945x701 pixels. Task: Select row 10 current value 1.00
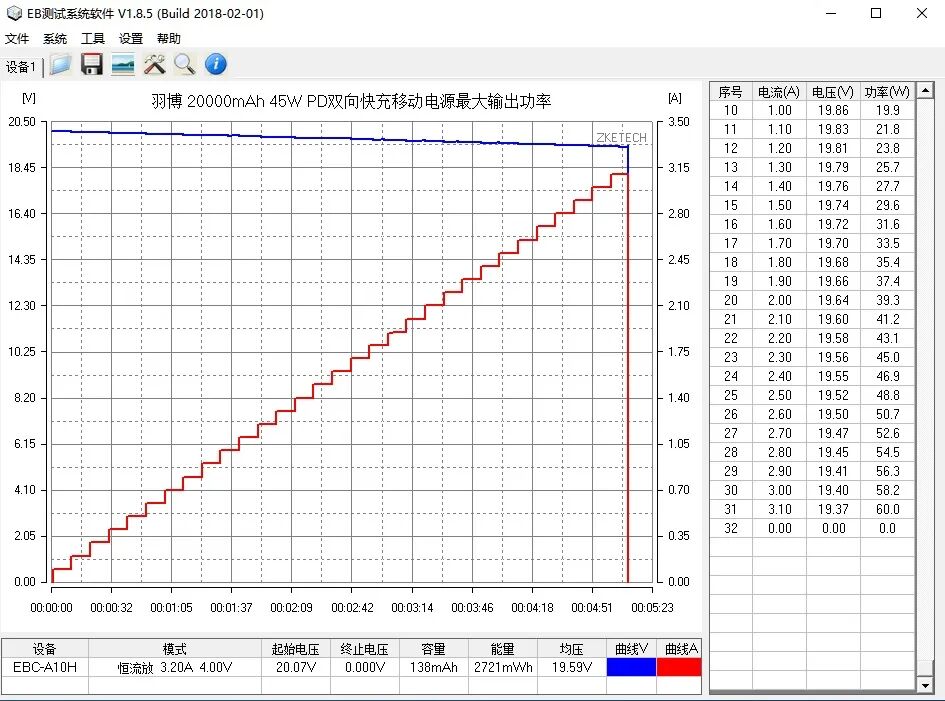click(779, 110)
